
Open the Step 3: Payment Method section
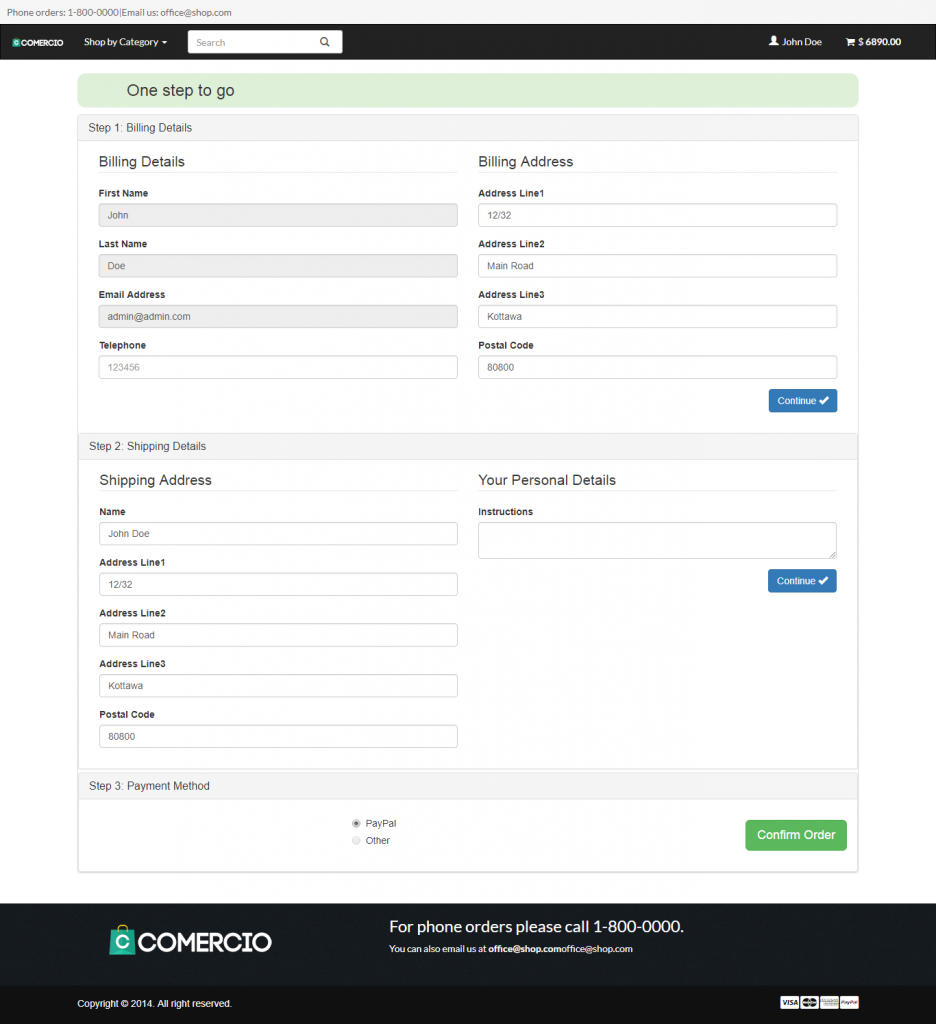coord(149,786)
